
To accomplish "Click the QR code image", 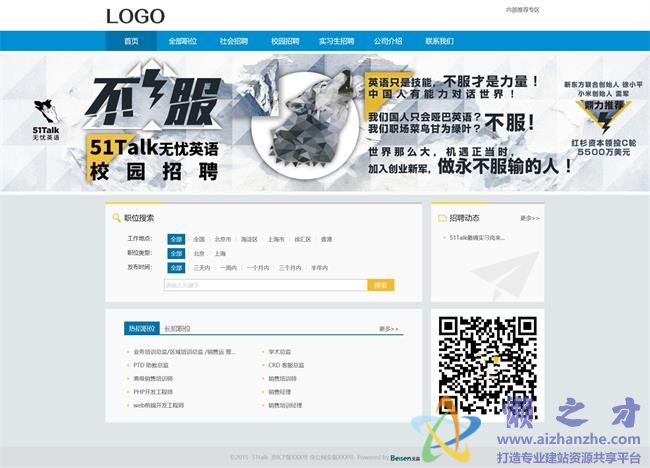I will point(488,365).
